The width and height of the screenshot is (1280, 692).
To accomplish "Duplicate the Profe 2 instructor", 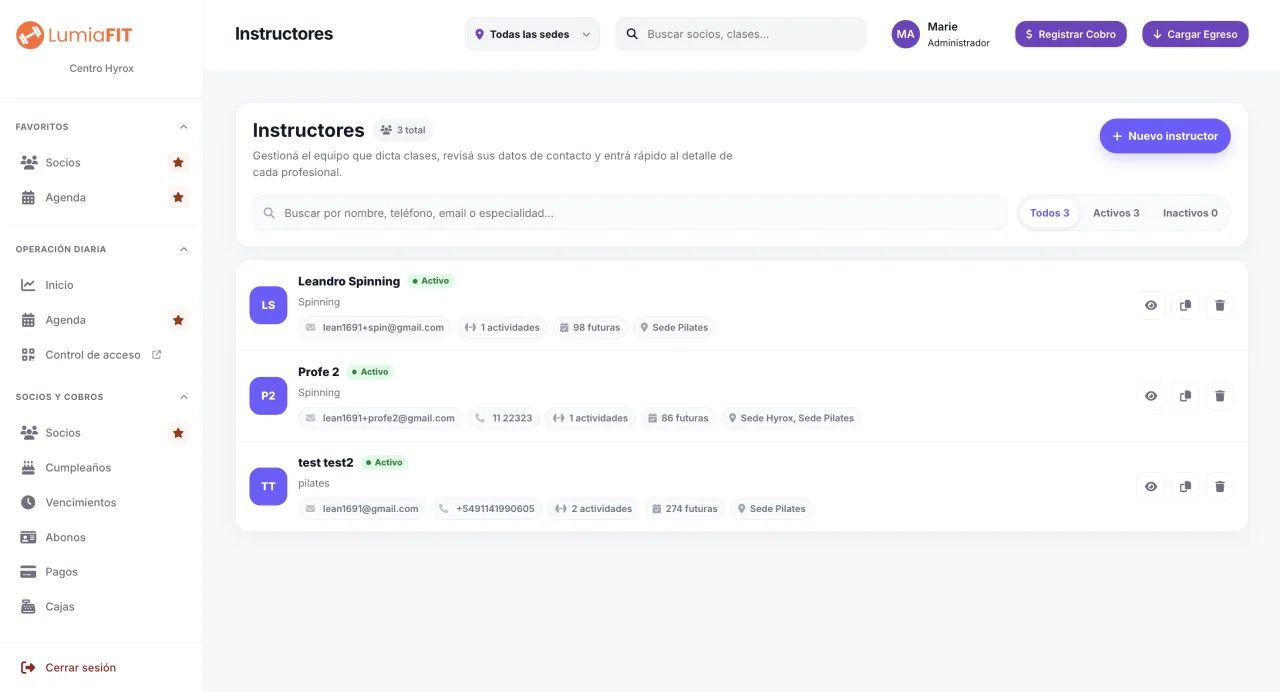I will 1185,396.
